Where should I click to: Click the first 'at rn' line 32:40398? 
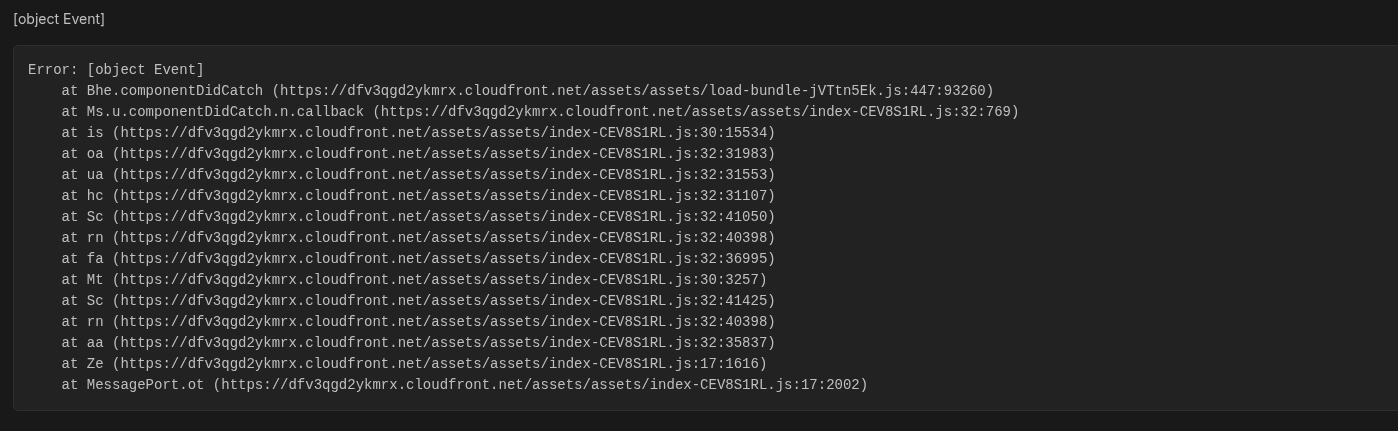click(x=418, y=238)
